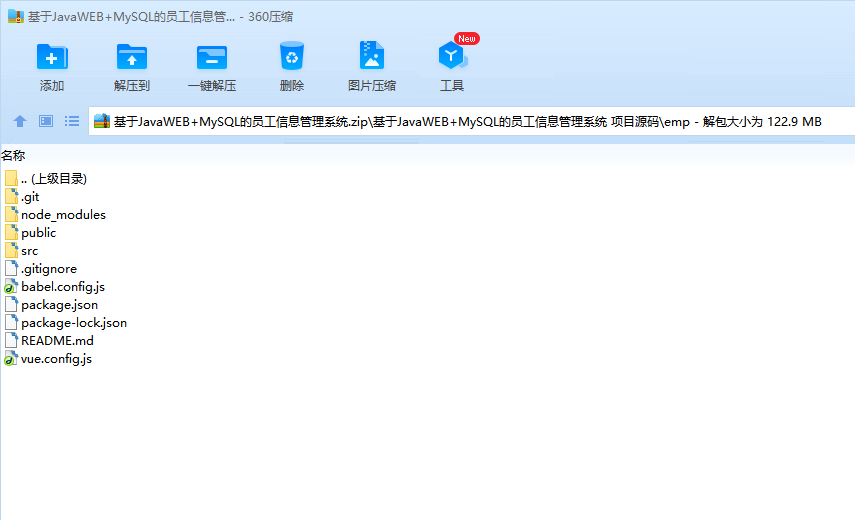Click the folder icon beside src
The width and height of the screenshot is (855, 520).
tap(11, 250)
